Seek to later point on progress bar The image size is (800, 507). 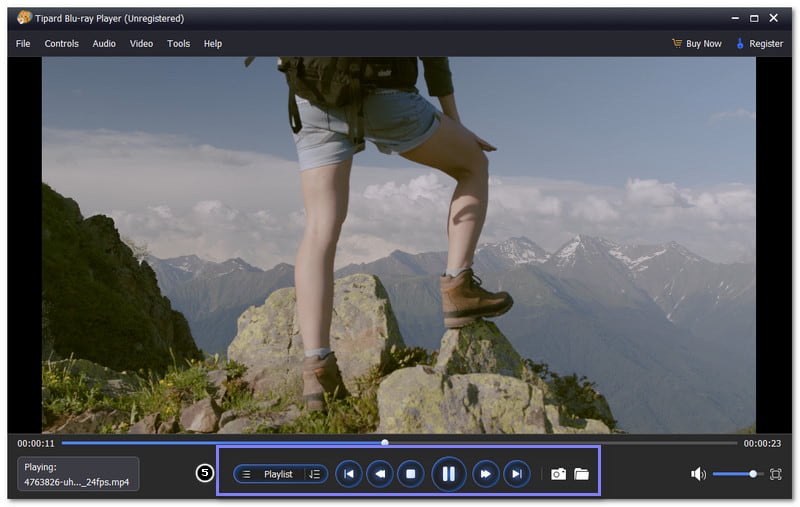(561, 443)
